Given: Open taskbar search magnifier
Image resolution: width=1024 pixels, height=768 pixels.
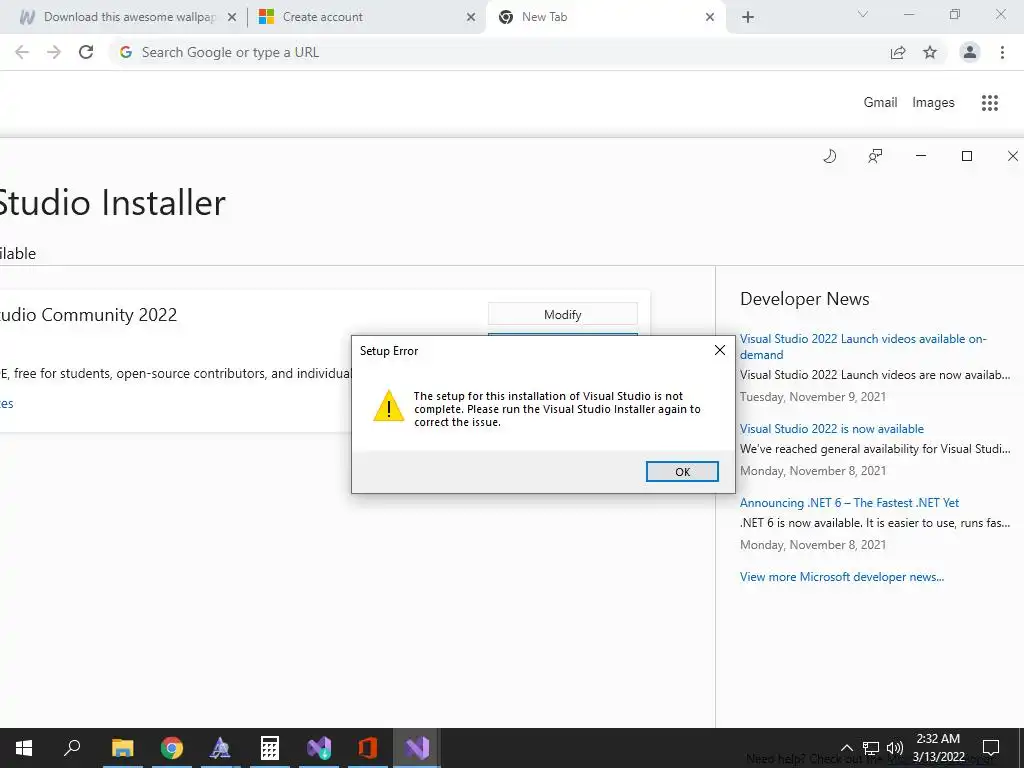Looking at the screenshot, I should 72,748.
